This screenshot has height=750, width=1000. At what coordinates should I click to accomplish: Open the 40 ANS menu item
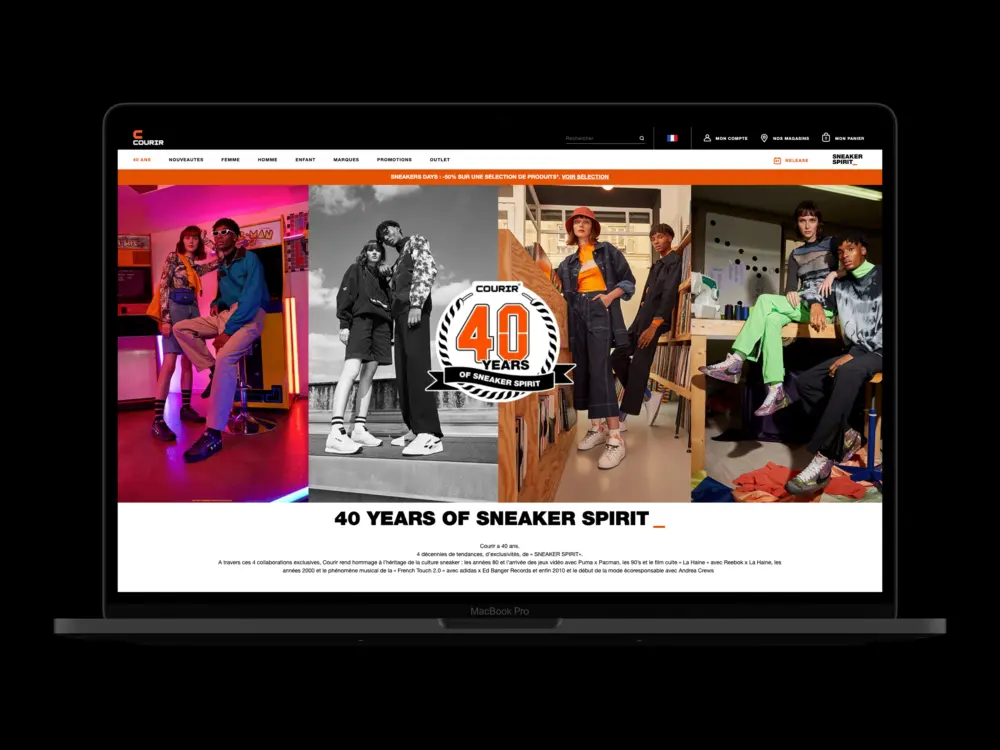coord(142,160)
